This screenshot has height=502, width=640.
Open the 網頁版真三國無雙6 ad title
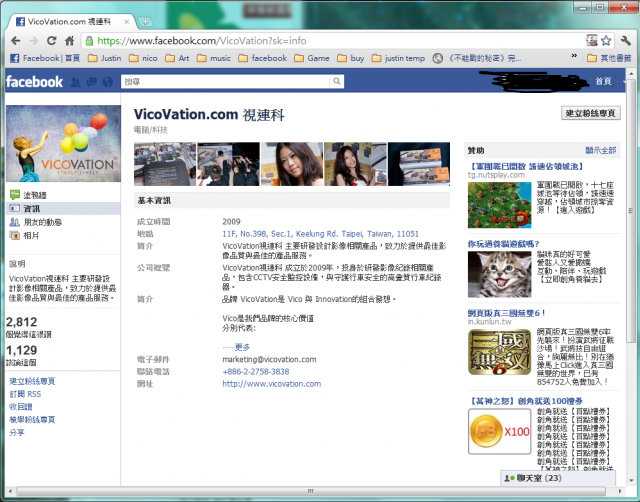tap(507, 313)
